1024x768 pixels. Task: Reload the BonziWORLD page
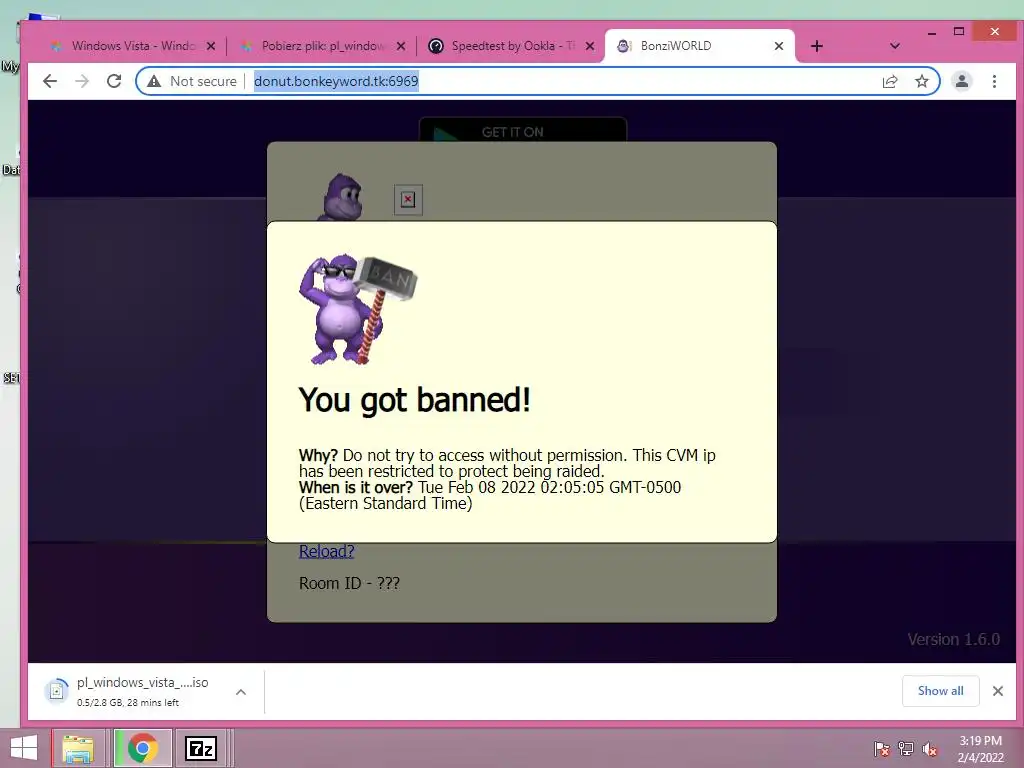tap(114, 81)
